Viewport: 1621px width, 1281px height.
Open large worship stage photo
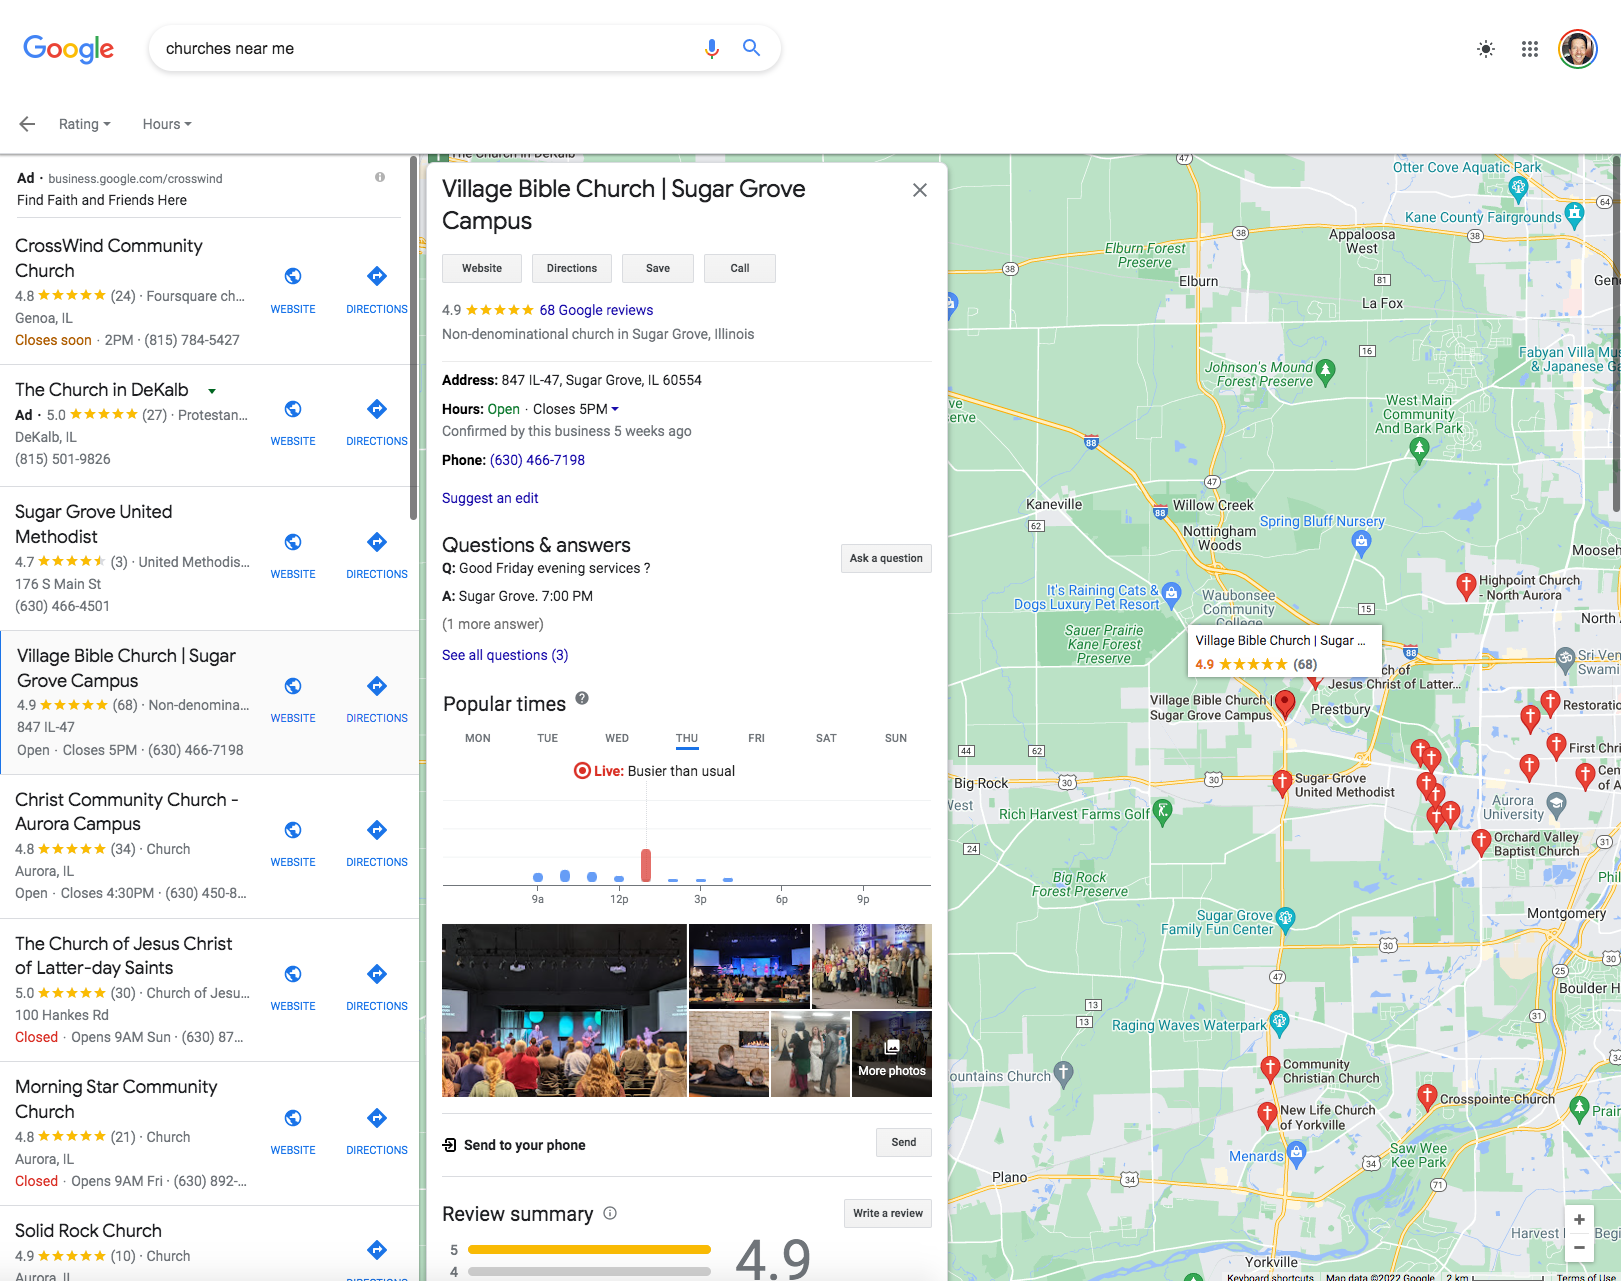pyautogui.click(x=564, y=1010)
